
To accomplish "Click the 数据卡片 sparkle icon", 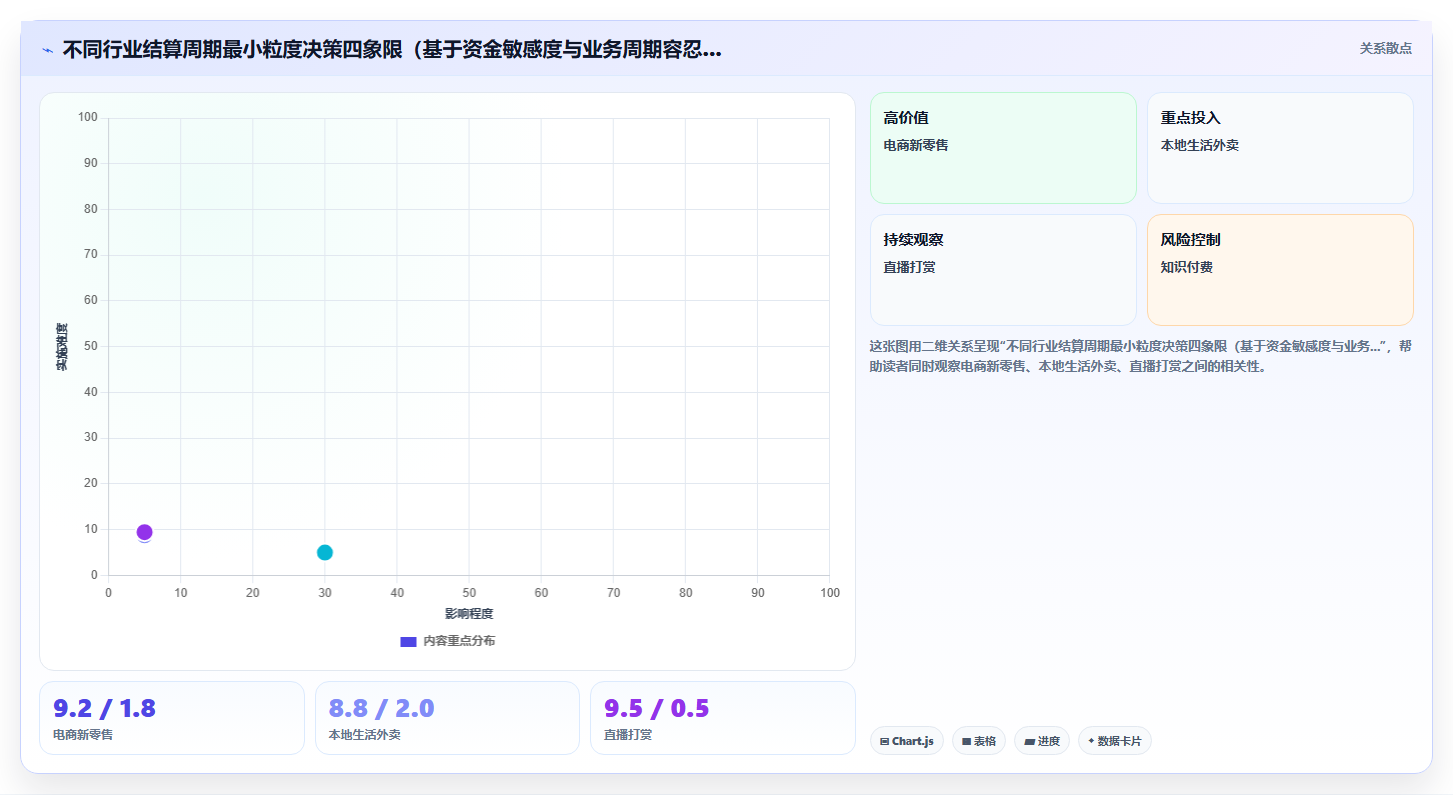I will (x=1091, y=741).
